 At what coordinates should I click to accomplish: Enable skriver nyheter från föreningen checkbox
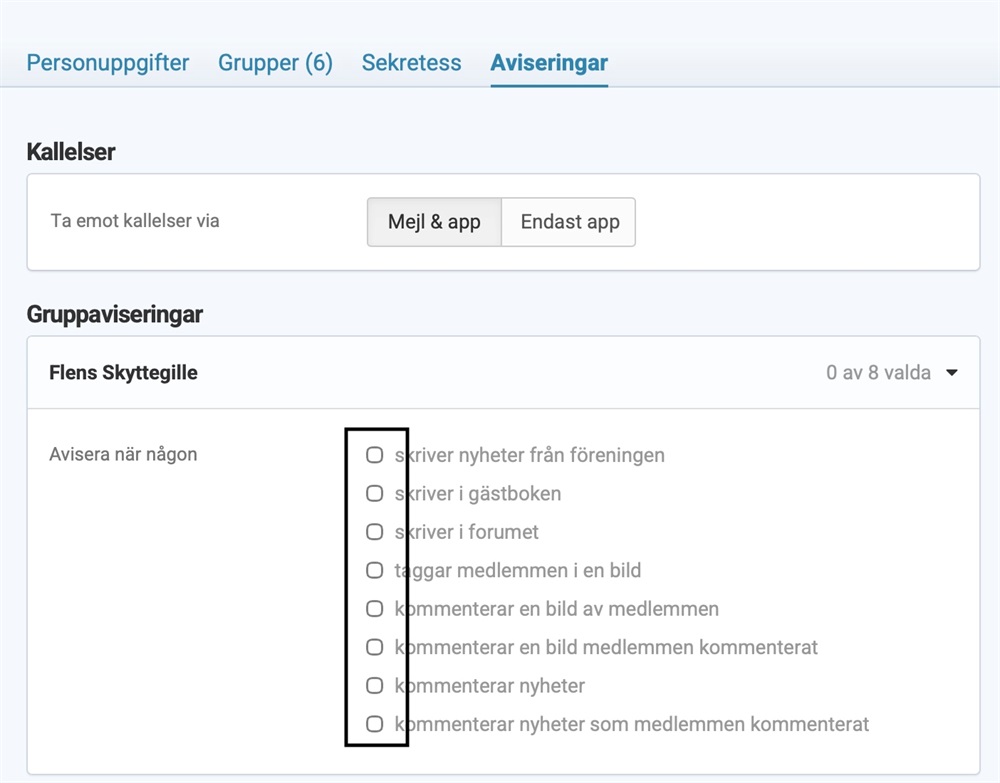point(374,455)
